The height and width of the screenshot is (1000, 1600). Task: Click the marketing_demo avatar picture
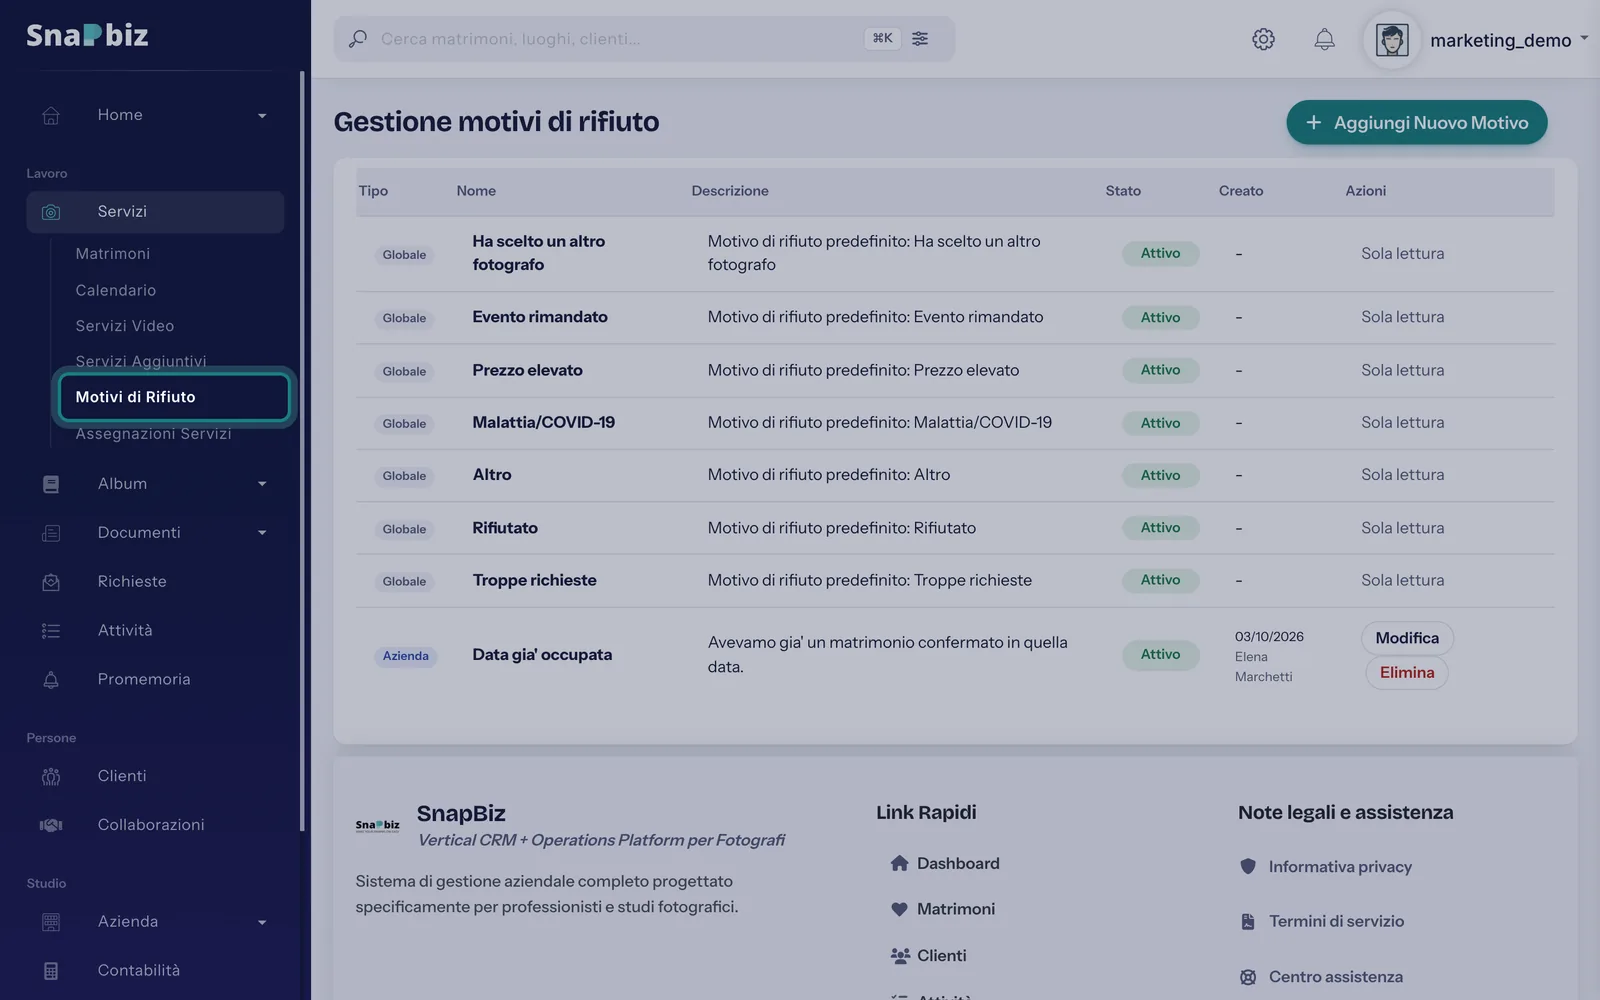pyautogui.click(x=1392, y=40)
